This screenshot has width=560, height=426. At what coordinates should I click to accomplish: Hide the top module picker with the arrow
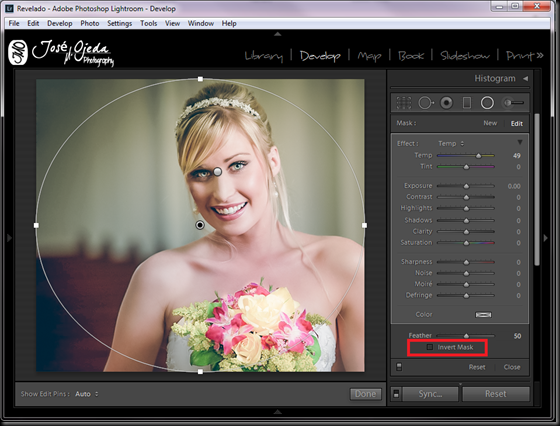278,34
